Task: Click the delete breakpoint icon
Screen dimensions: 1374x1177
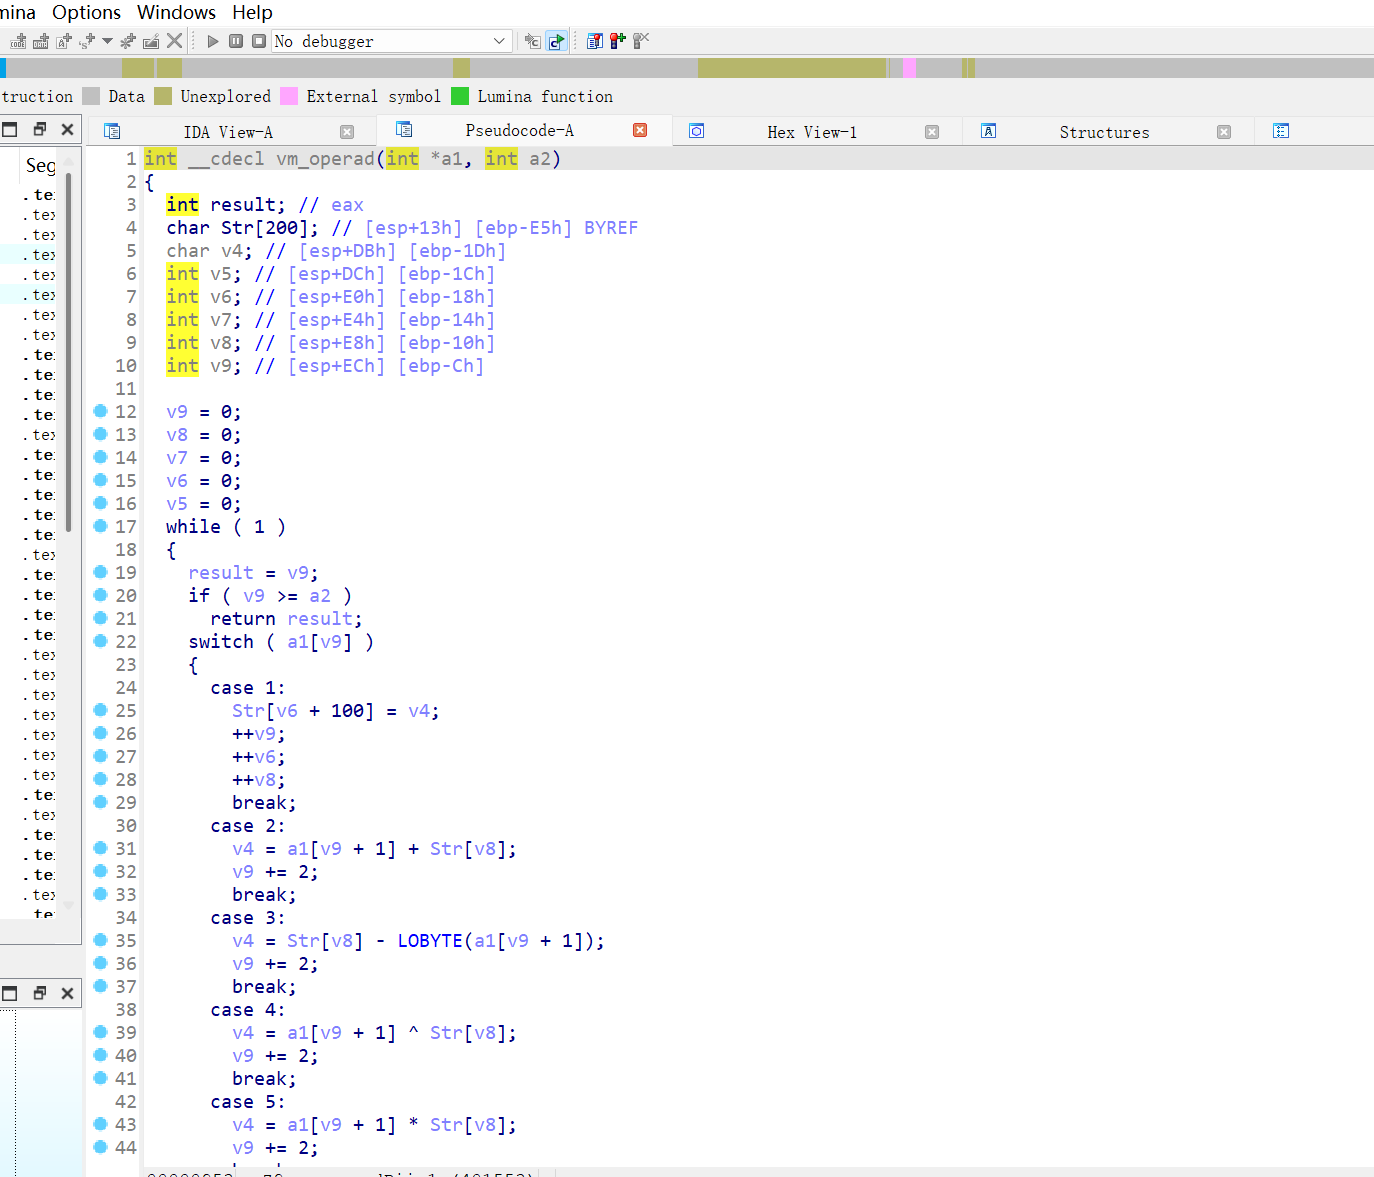Action: [641, 41]
